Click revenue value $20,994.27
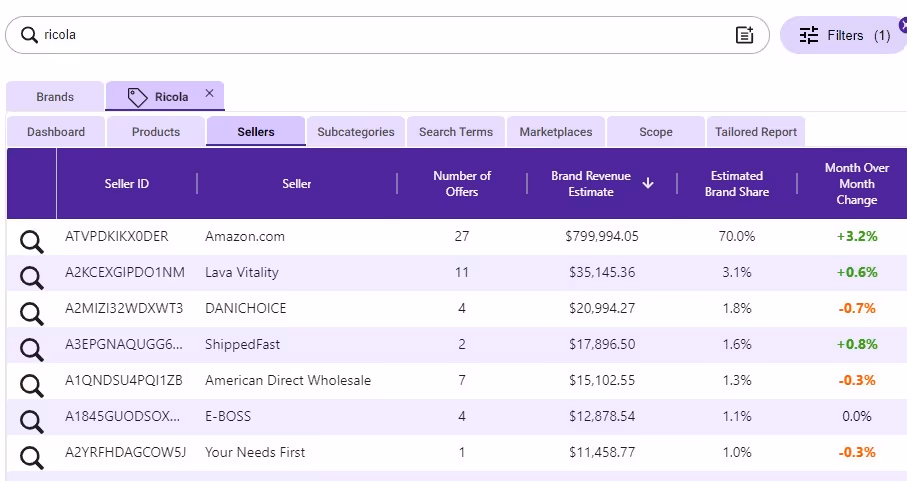Image resolution: width=907 pixels, height=481 pixels. coord(602,308)
